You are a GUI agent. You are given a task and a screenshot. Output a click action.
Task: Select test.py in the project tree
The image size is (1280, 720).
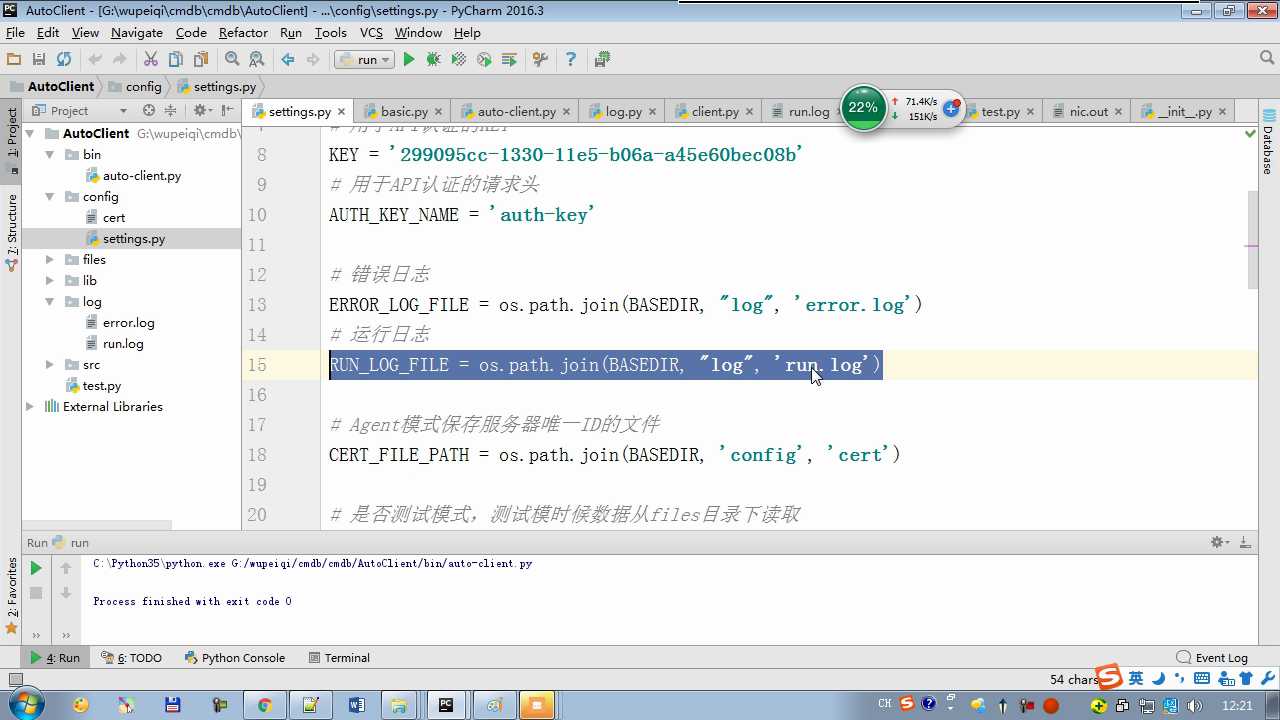(101, 385)
